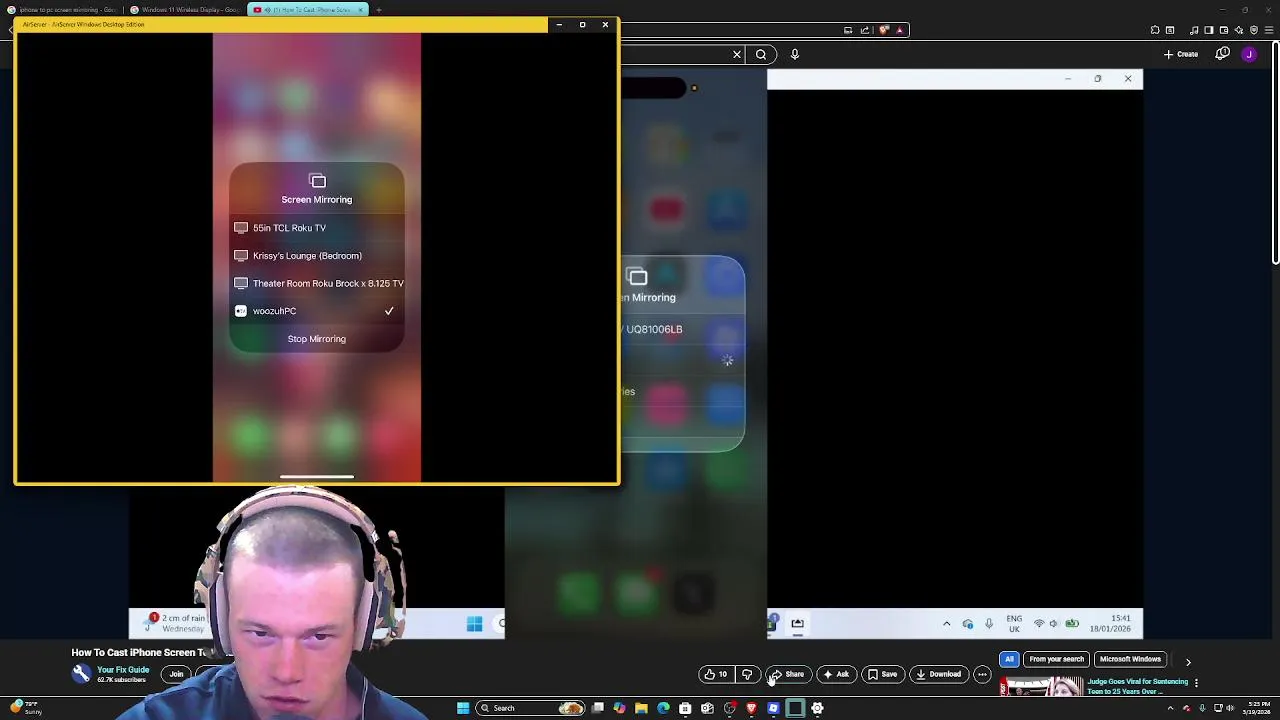
Task: Open Leo AI sparkle icon in toolbar
Action: (x=1239, y=30)
